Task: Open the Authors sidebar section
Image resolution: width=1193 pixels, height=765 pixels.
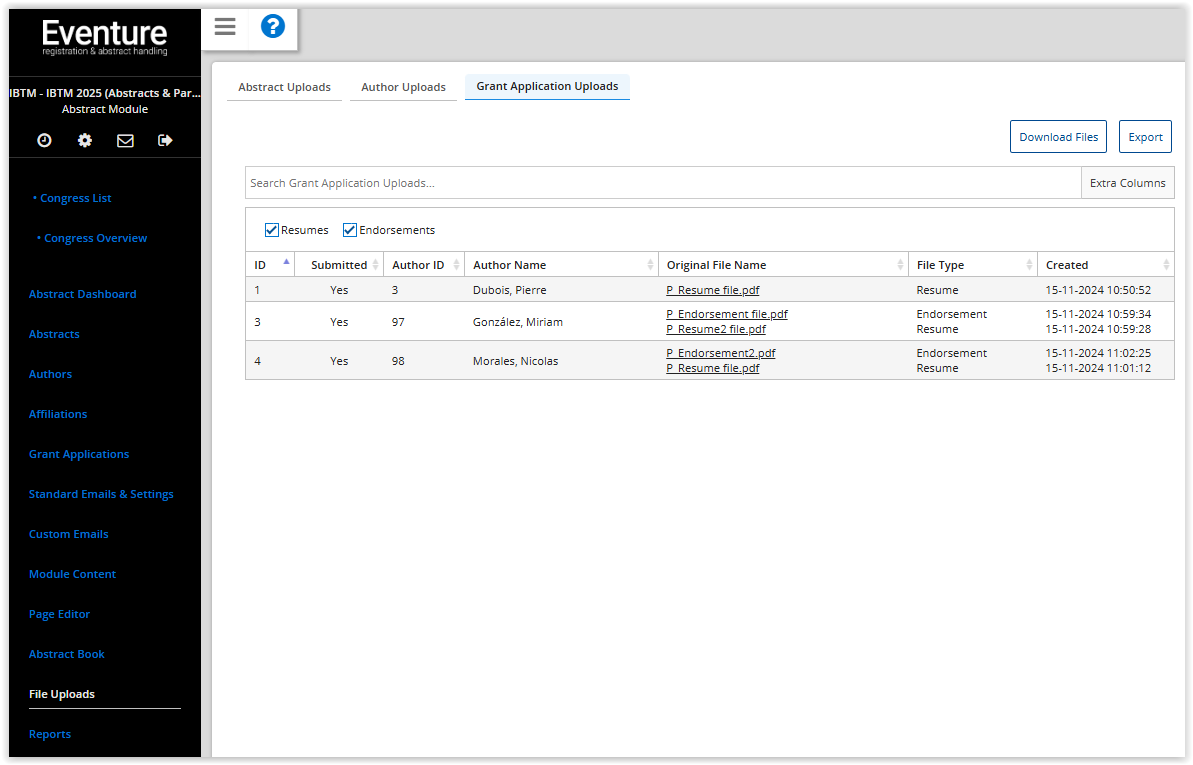Action: coord(50,375)
